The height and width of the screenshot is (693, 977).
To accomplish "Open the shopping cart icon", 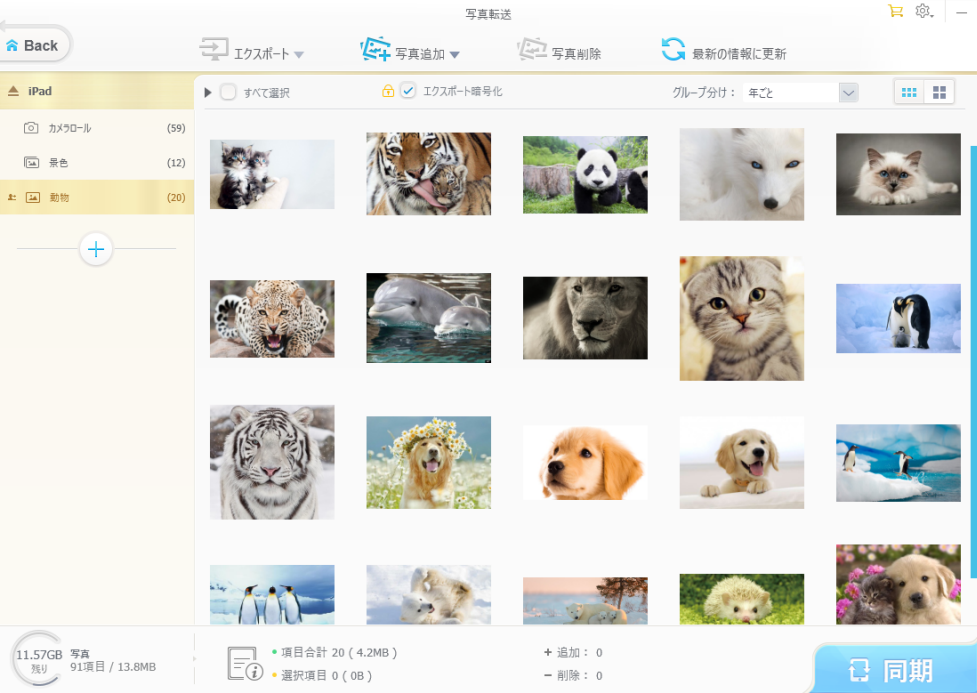I will (x=895, y=11).
